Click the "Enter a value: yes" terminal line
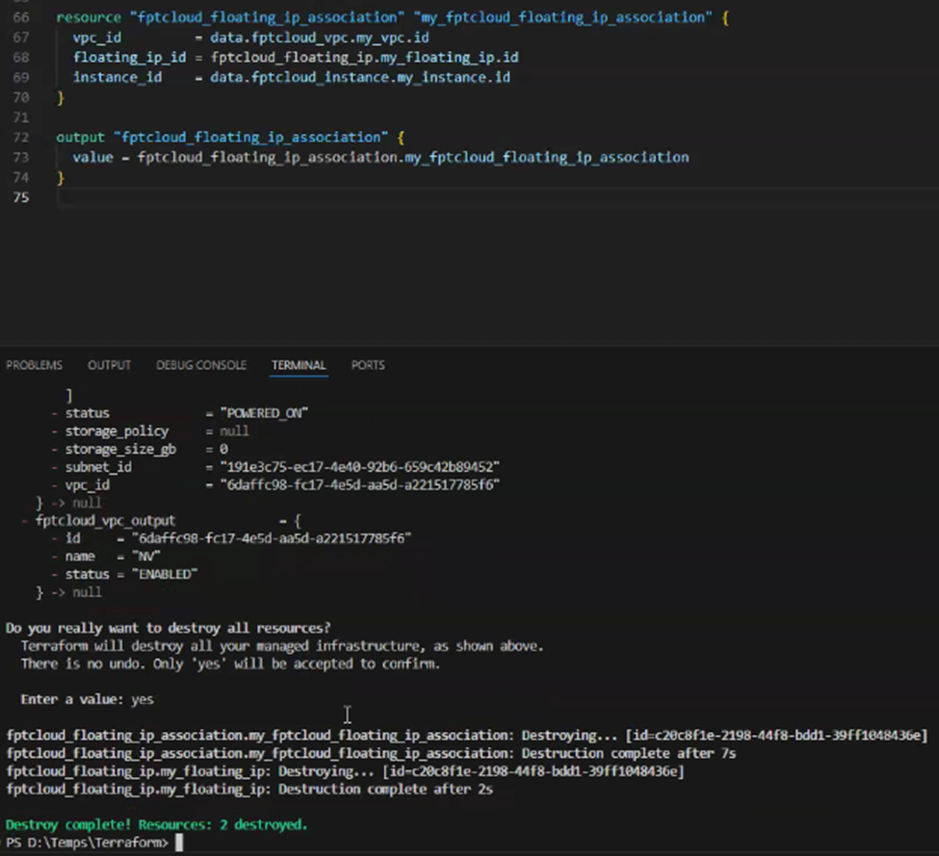Image resolution: width=939 pixels, height=856 pixels. point(87,700)
